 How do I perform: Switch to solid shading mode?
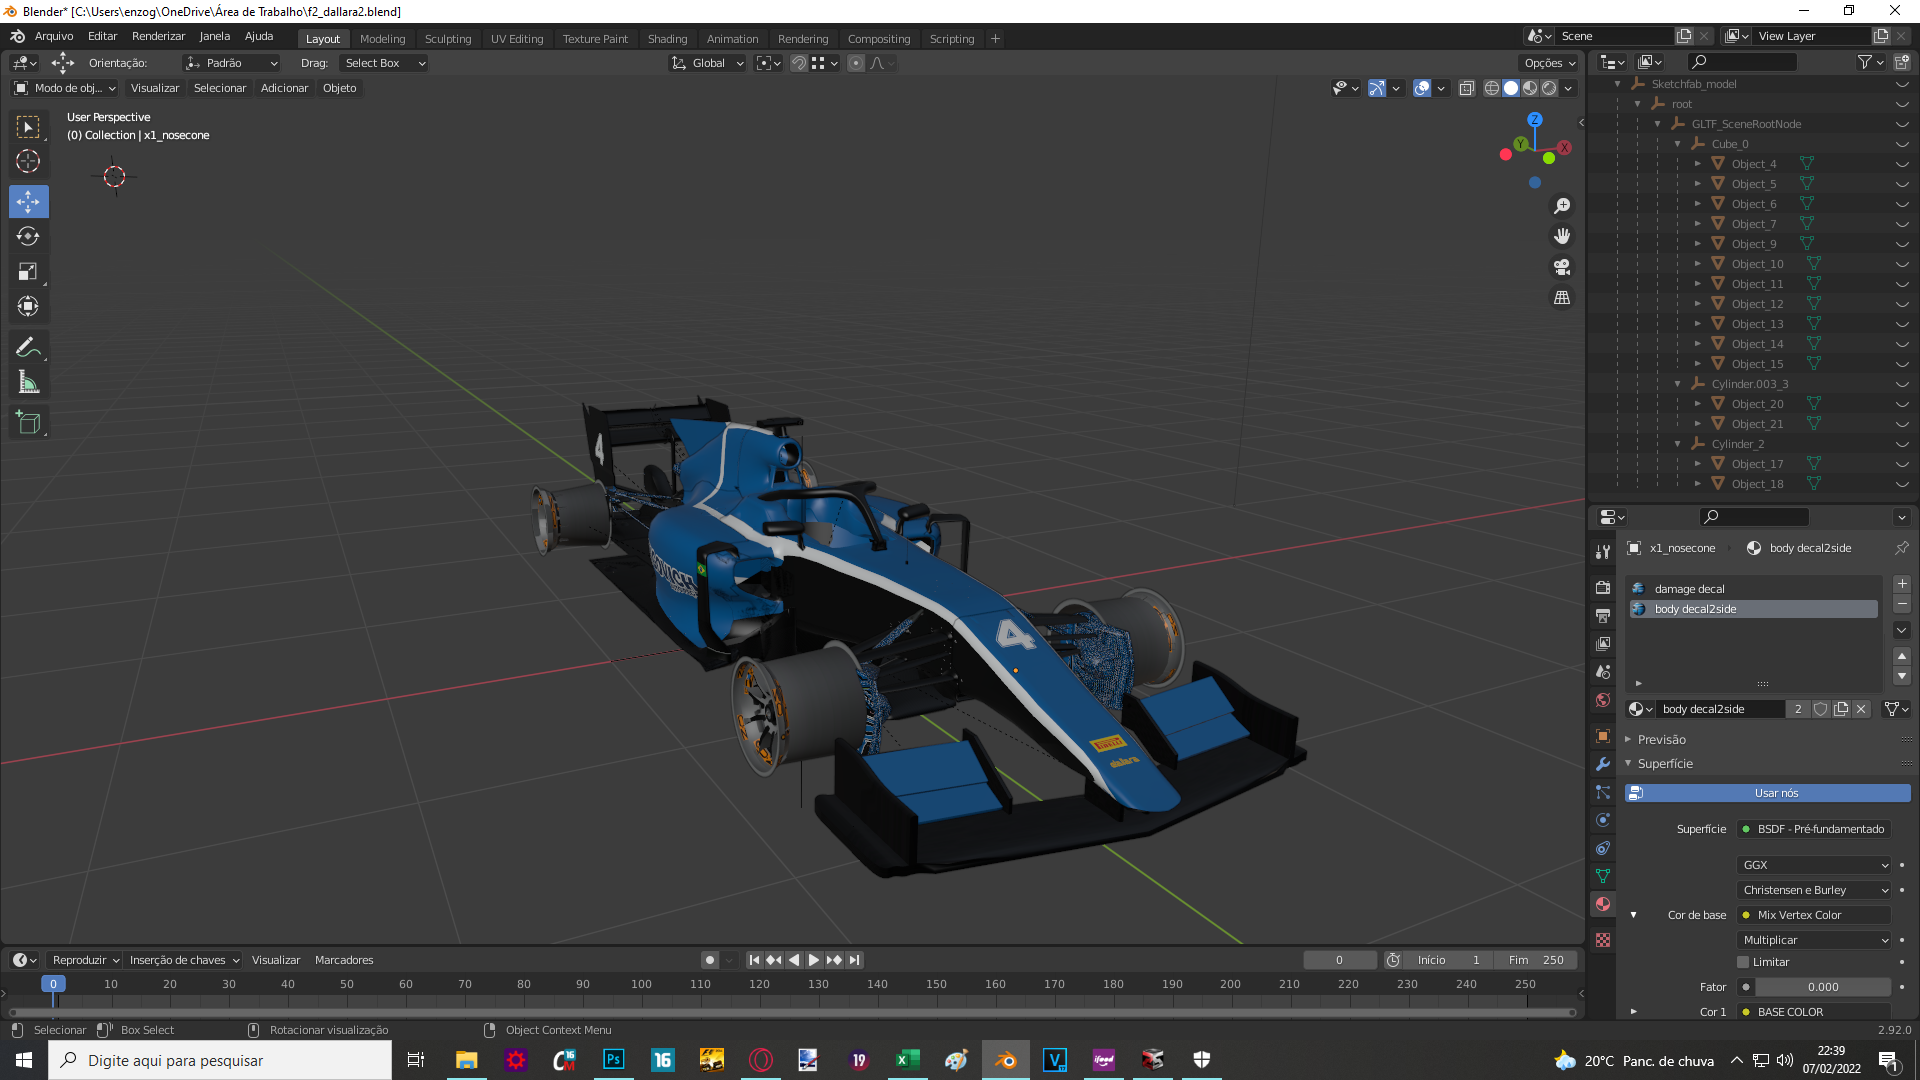click(1511, 88)
